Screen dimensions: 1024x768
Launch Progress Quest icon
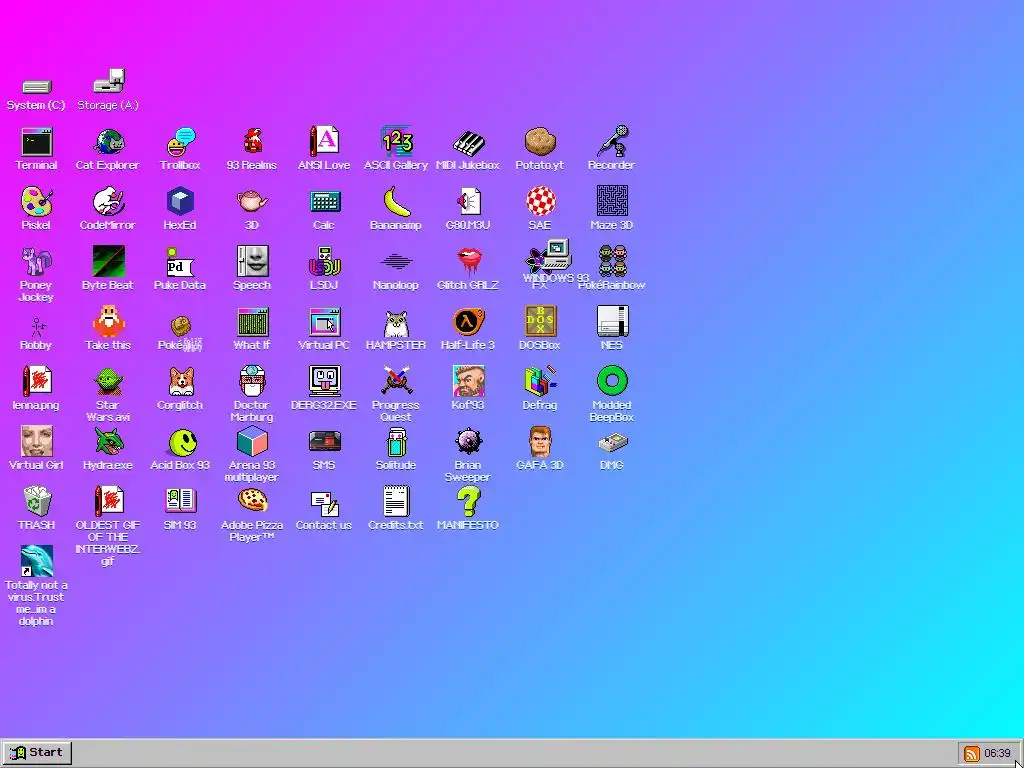[x=396, y=382]
